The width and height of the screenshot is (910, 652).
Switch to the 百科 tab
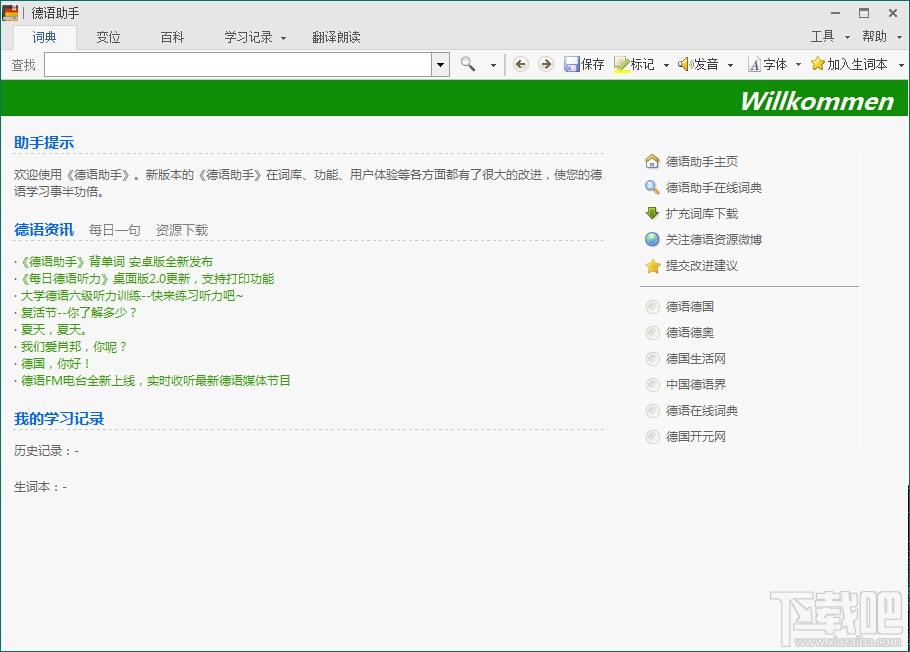172,37
